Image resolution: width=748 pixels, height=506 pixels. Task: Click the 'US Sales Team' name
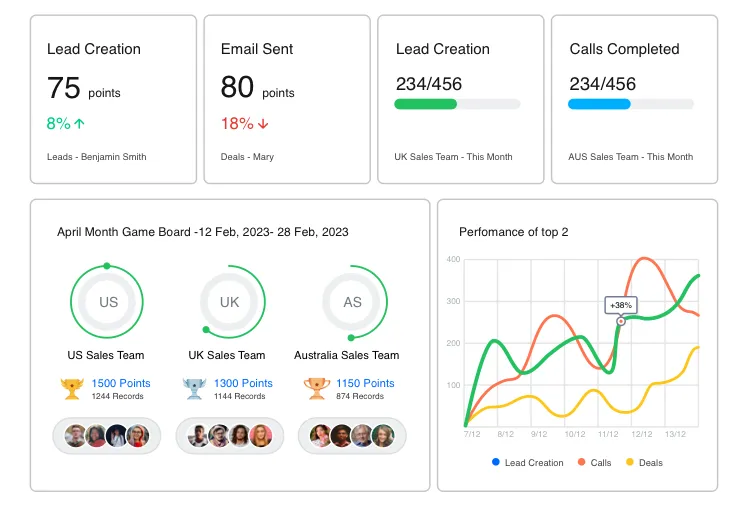click(106, 355)
